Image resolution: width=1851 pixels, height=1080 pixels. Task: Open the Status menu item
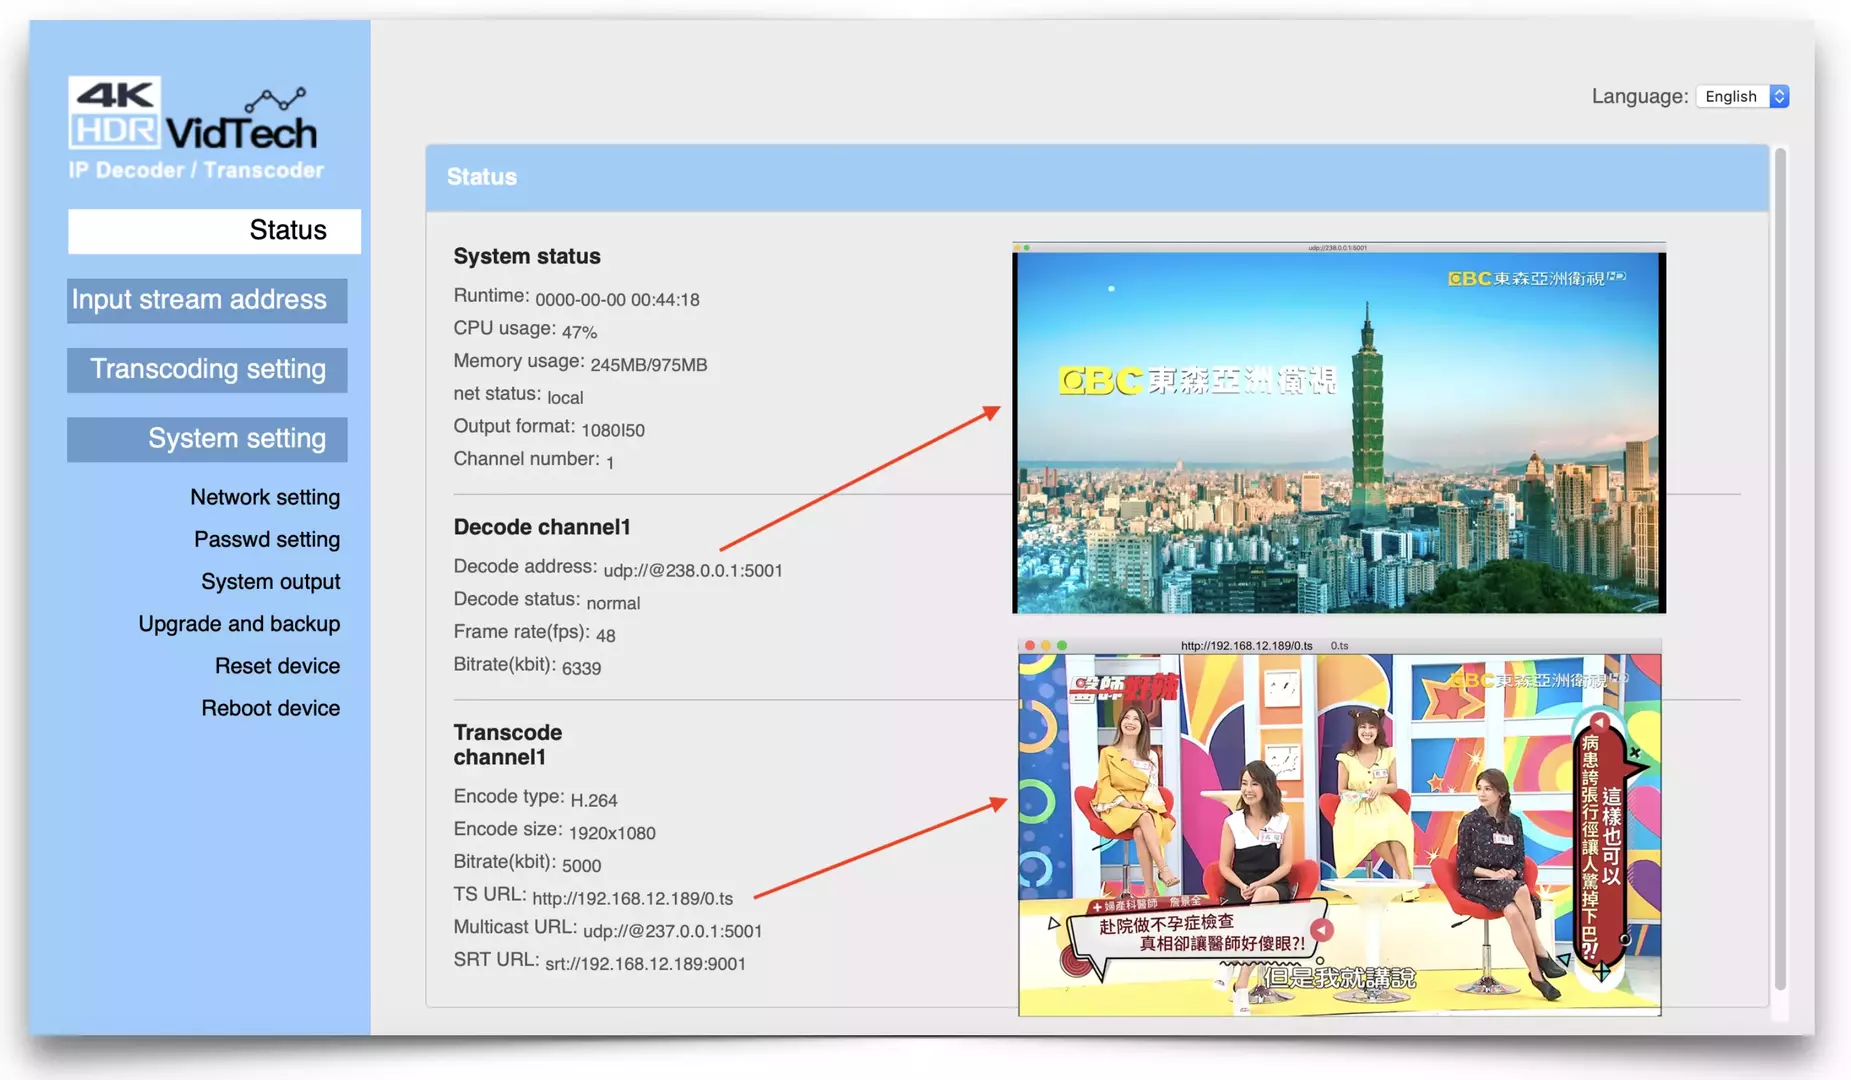point(214,231)
